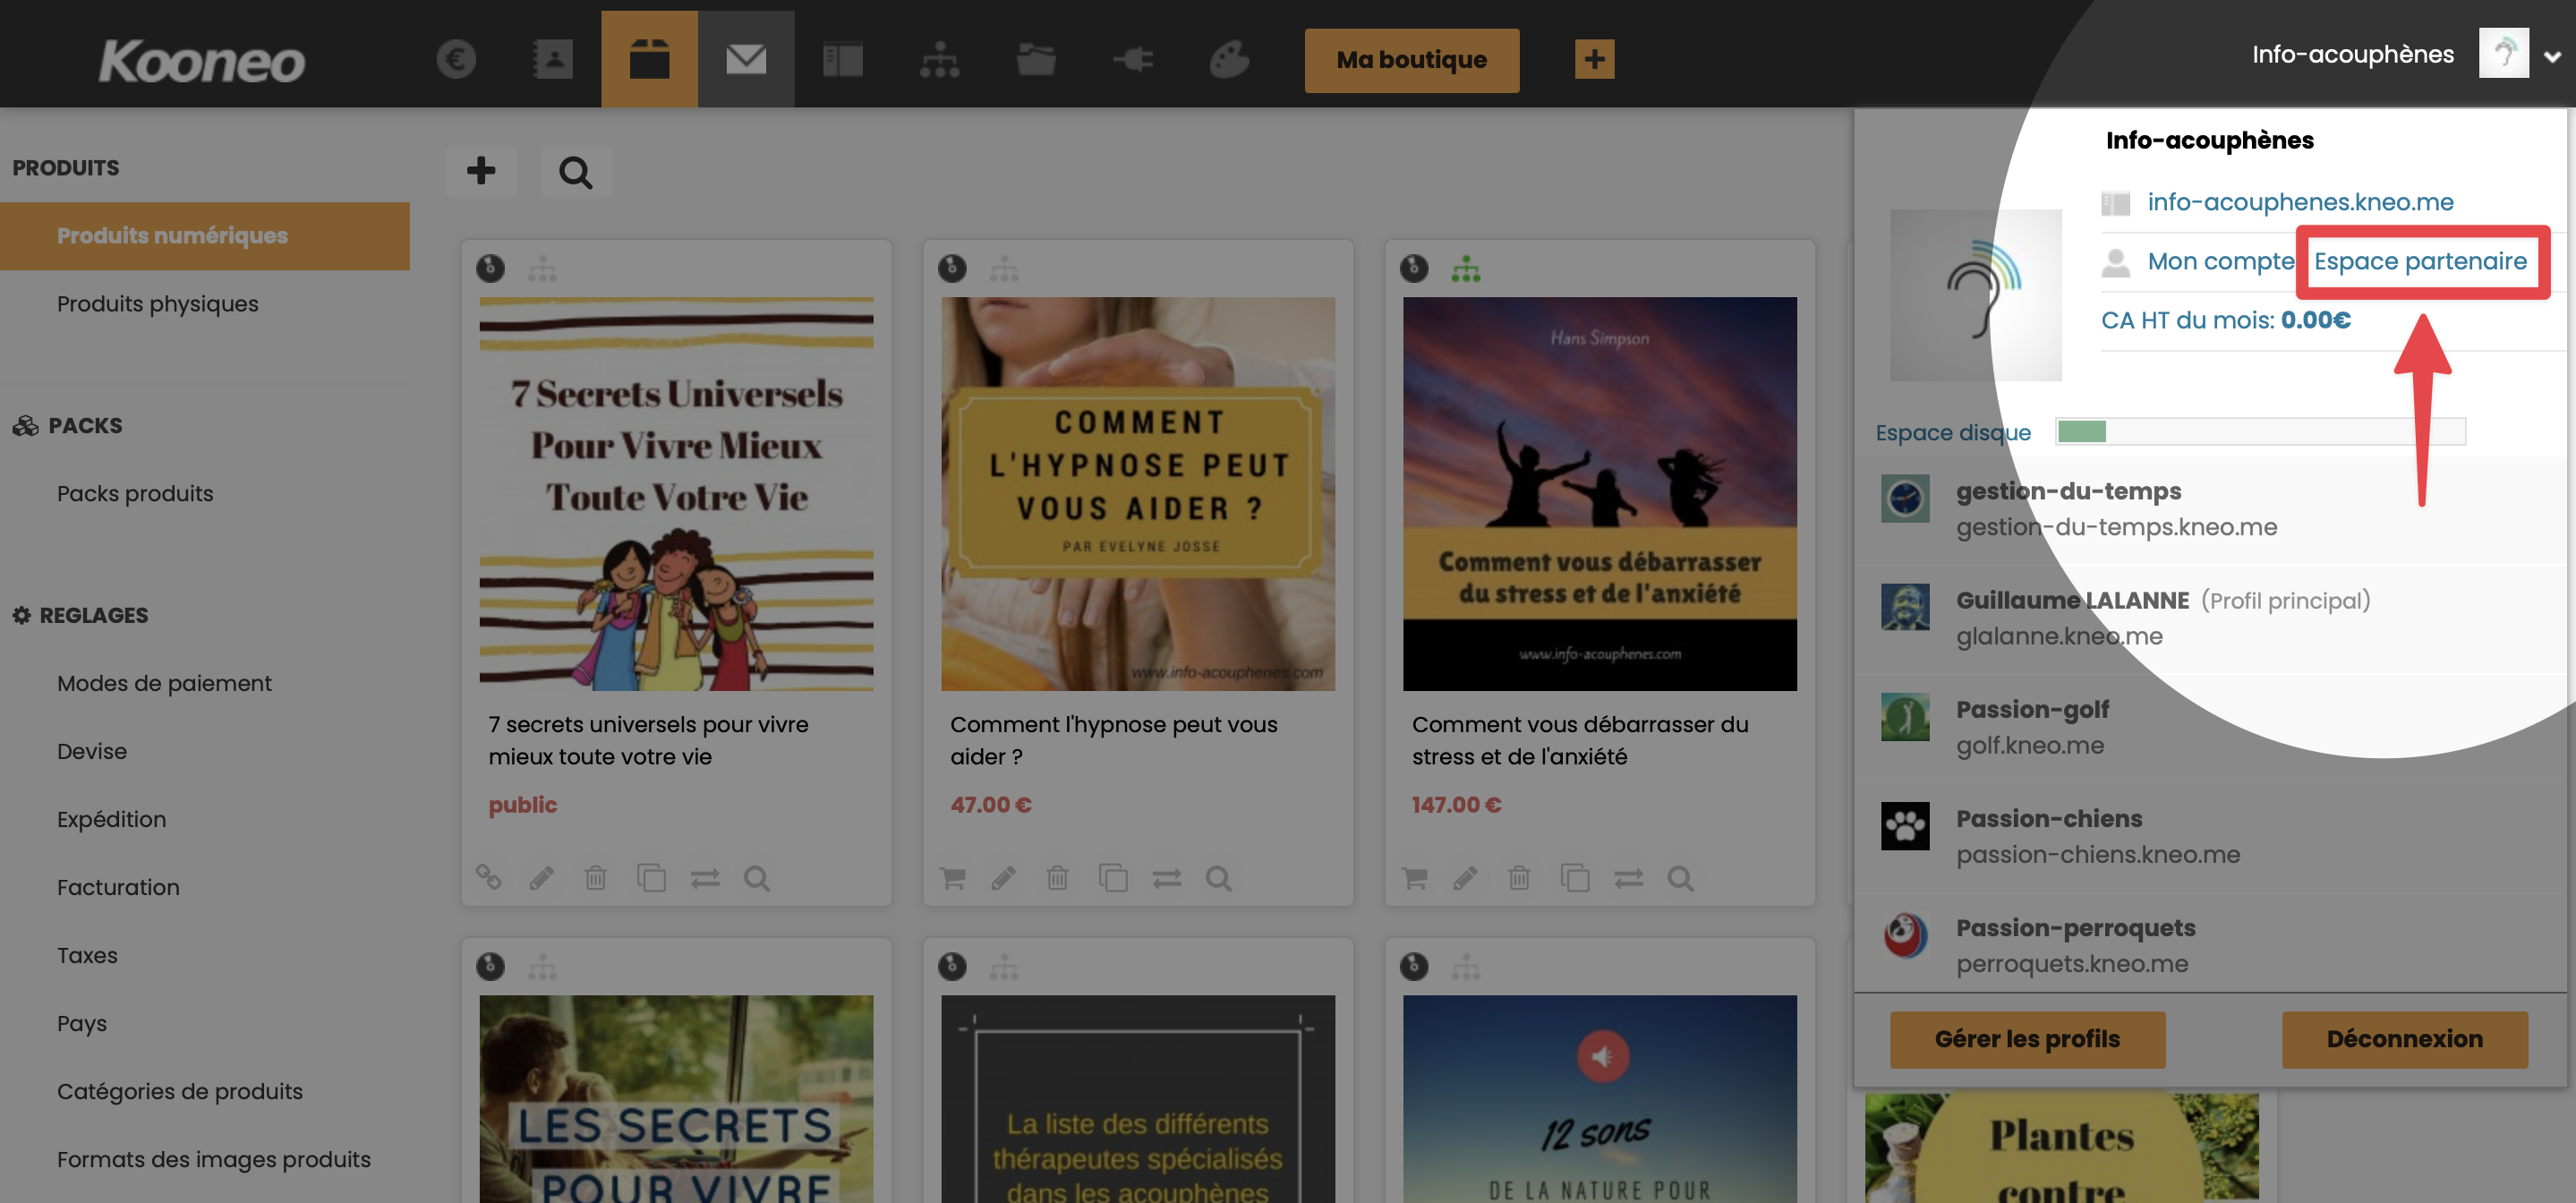Click the Déconnexion button
Viewport: 2576px width, 1203px height.
point(2404,1039)
